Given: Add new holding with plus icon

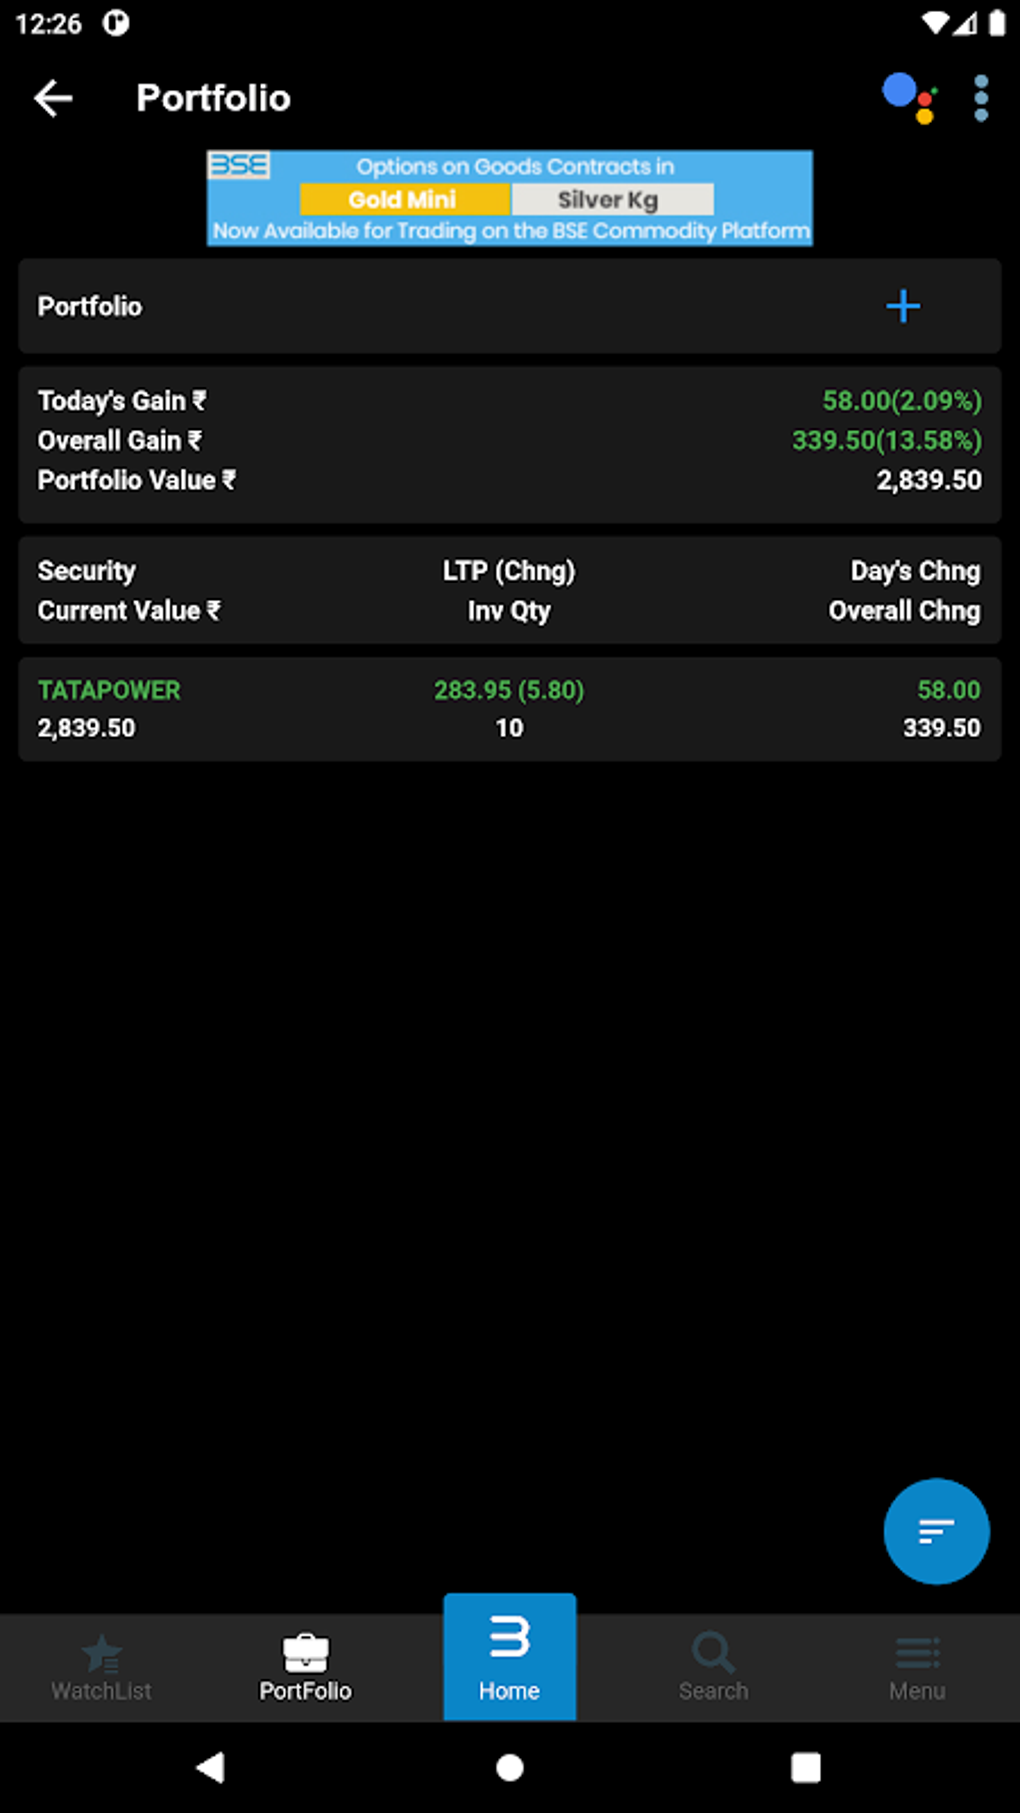Looking at the screenshot, I should click(902, 306).
